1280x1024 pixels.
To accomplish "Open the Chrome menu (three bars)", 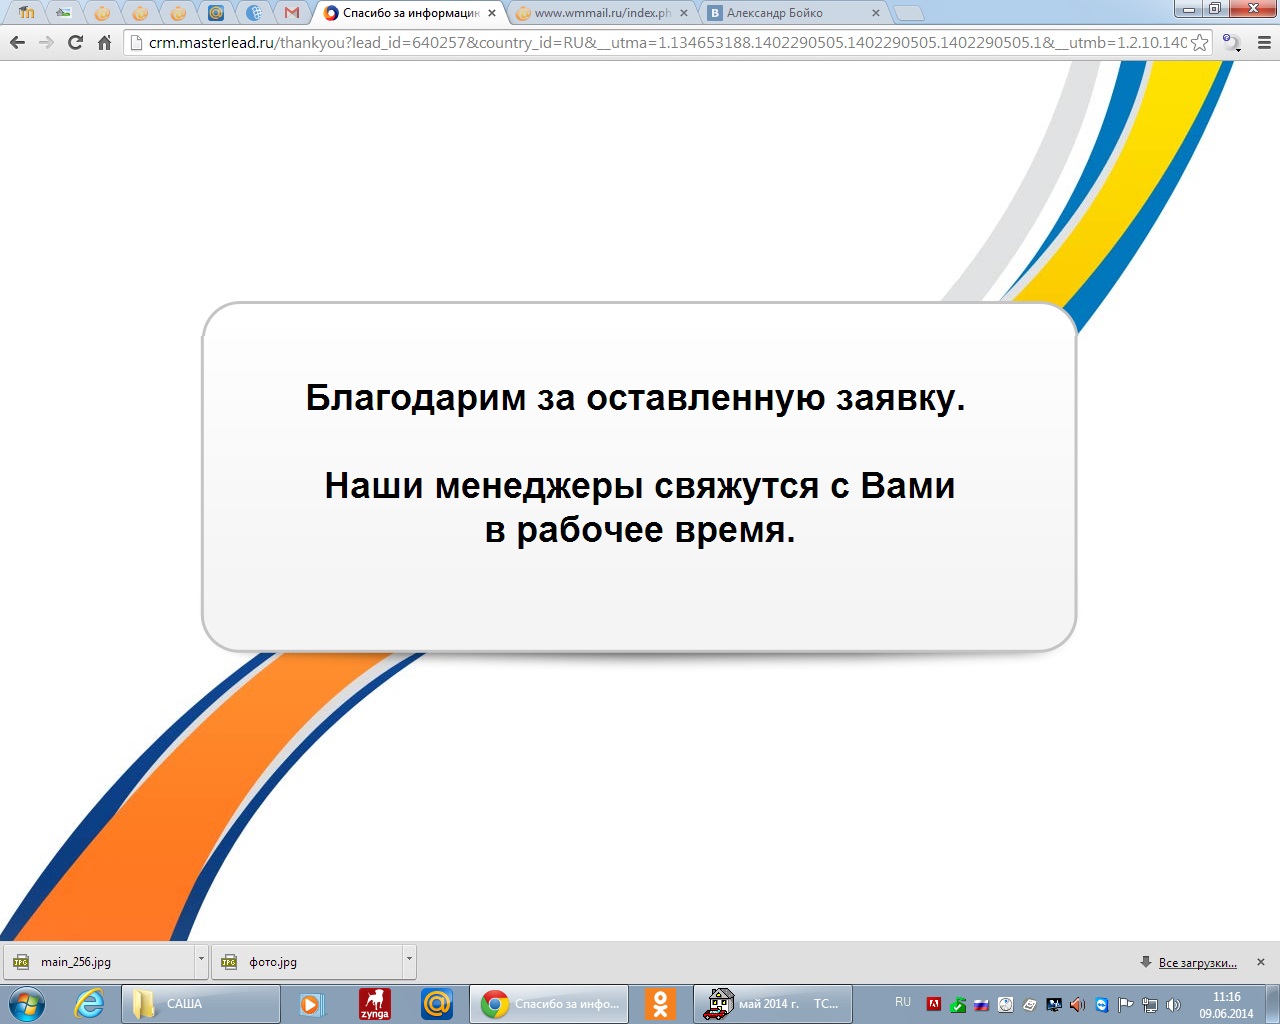I will [1264, 43].
